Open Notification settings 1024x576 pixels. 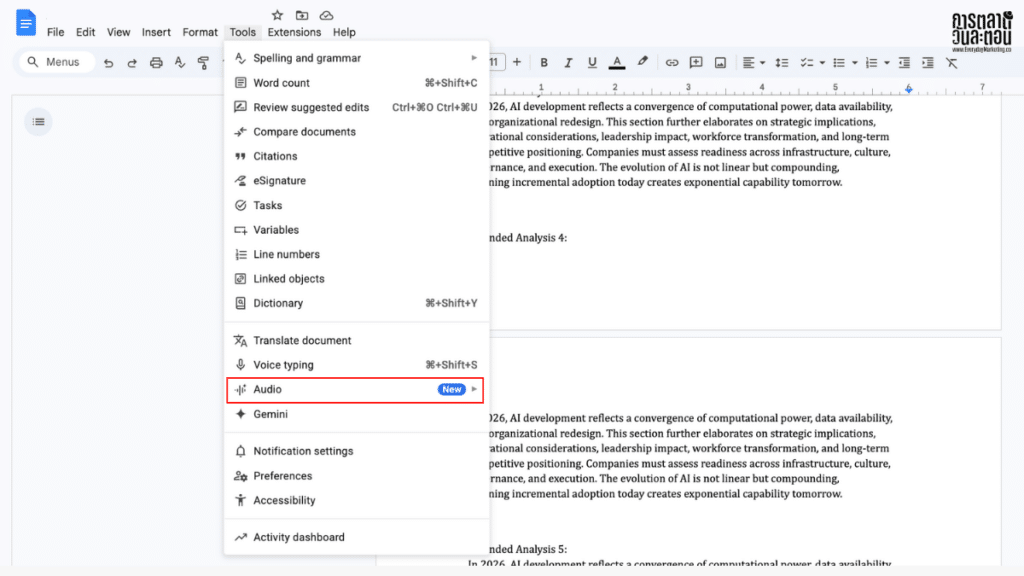356,451
